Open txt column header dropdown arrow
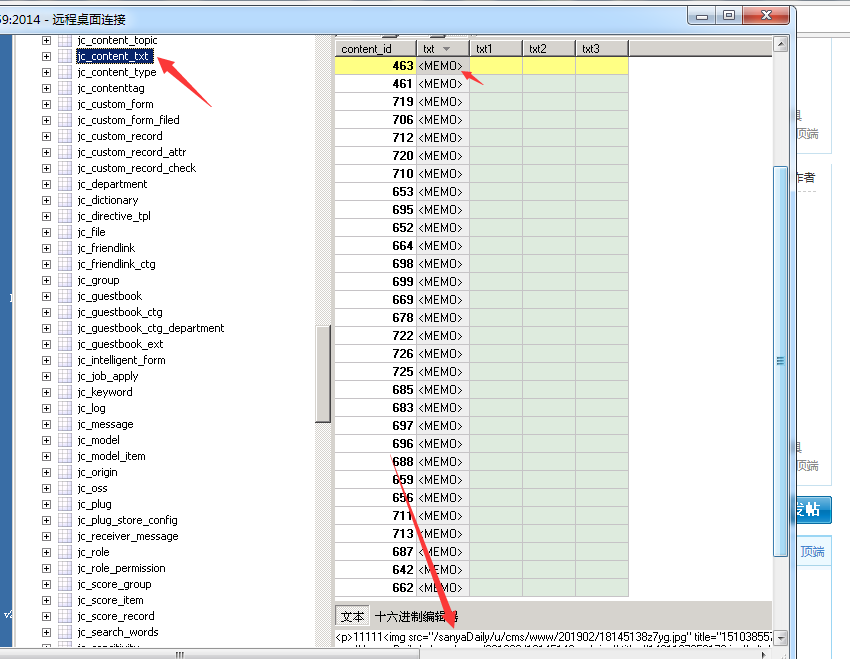The image size is (850, 659). tap(446, 49)
